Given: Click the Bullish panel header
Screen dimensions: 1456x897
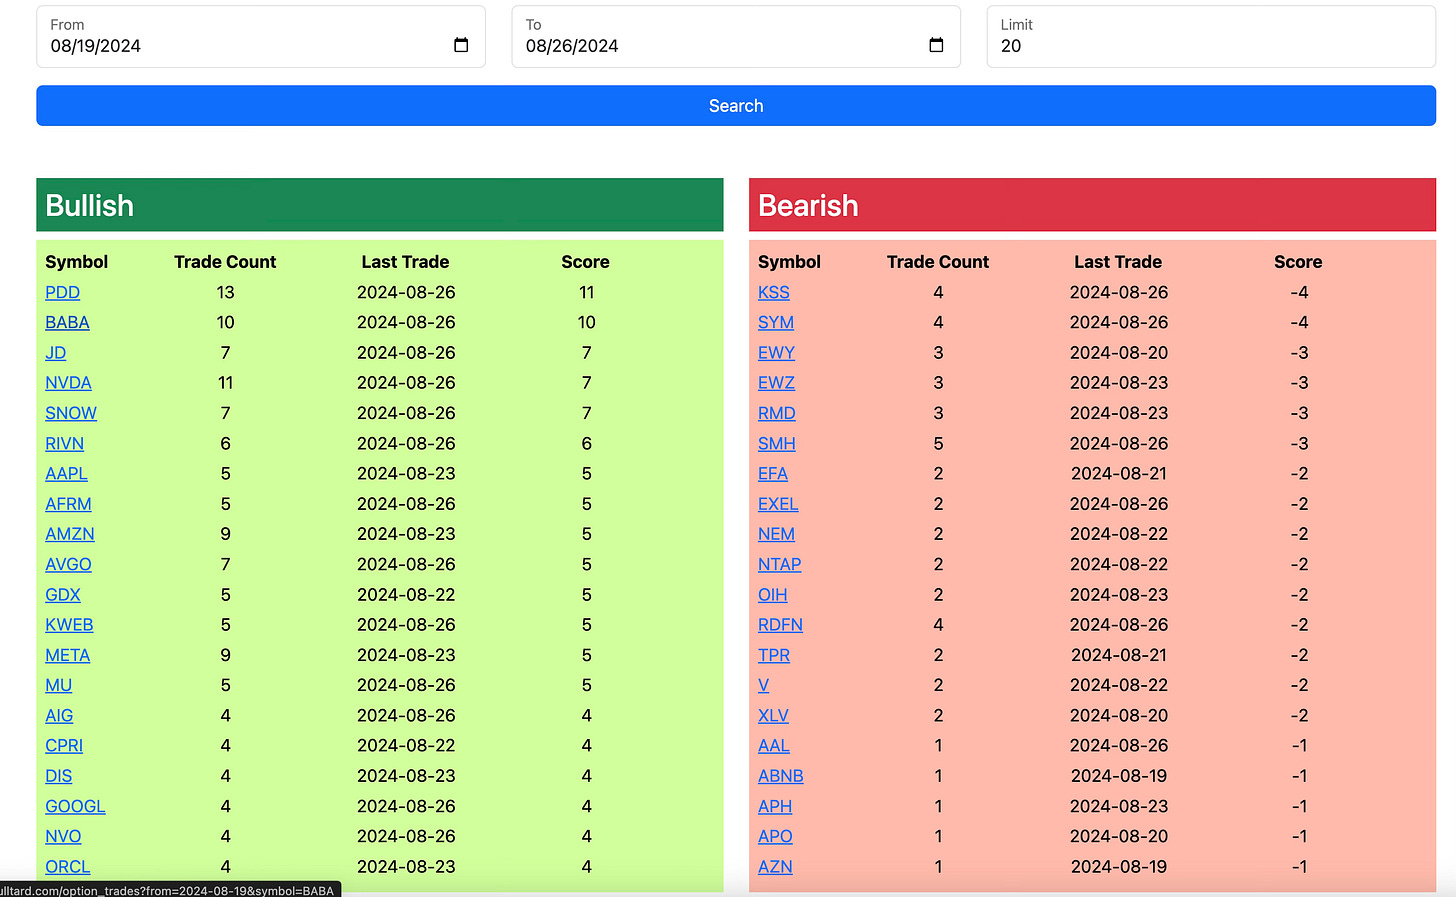Looking at the screenshot, I should [380, 205].
